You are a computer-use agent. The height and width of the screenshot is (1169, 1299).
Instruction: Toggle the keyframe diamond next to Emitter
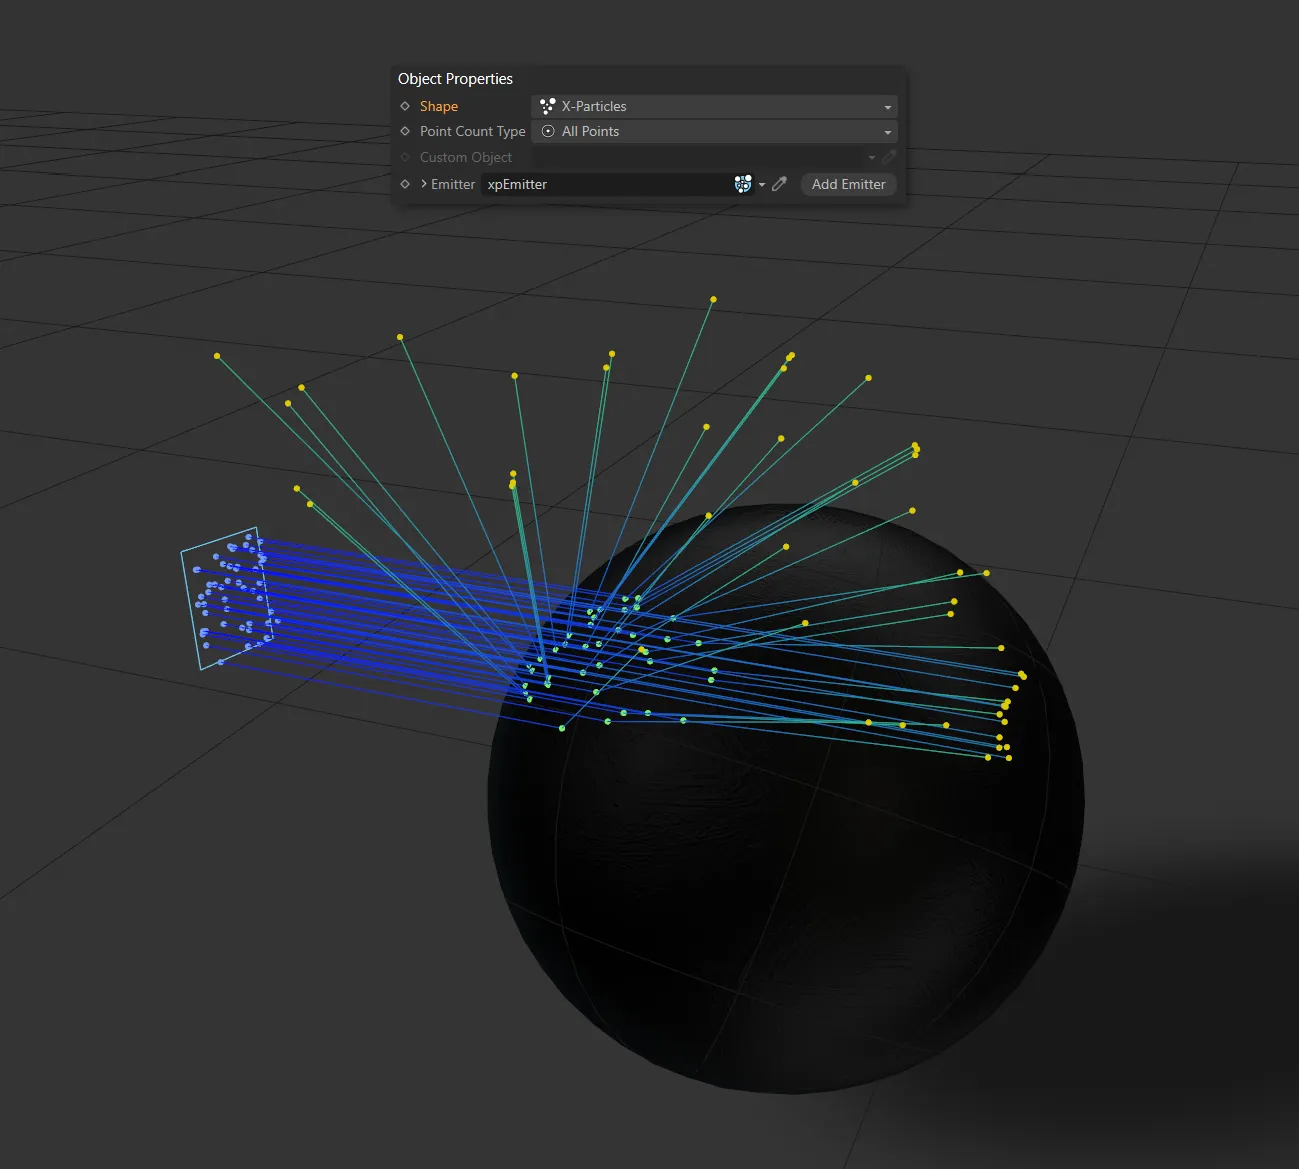[405, 184]
